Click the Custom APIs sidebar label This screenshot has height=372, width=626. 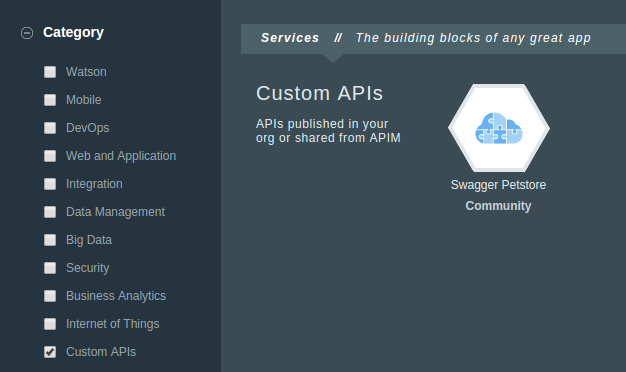[x=101, y=352]
